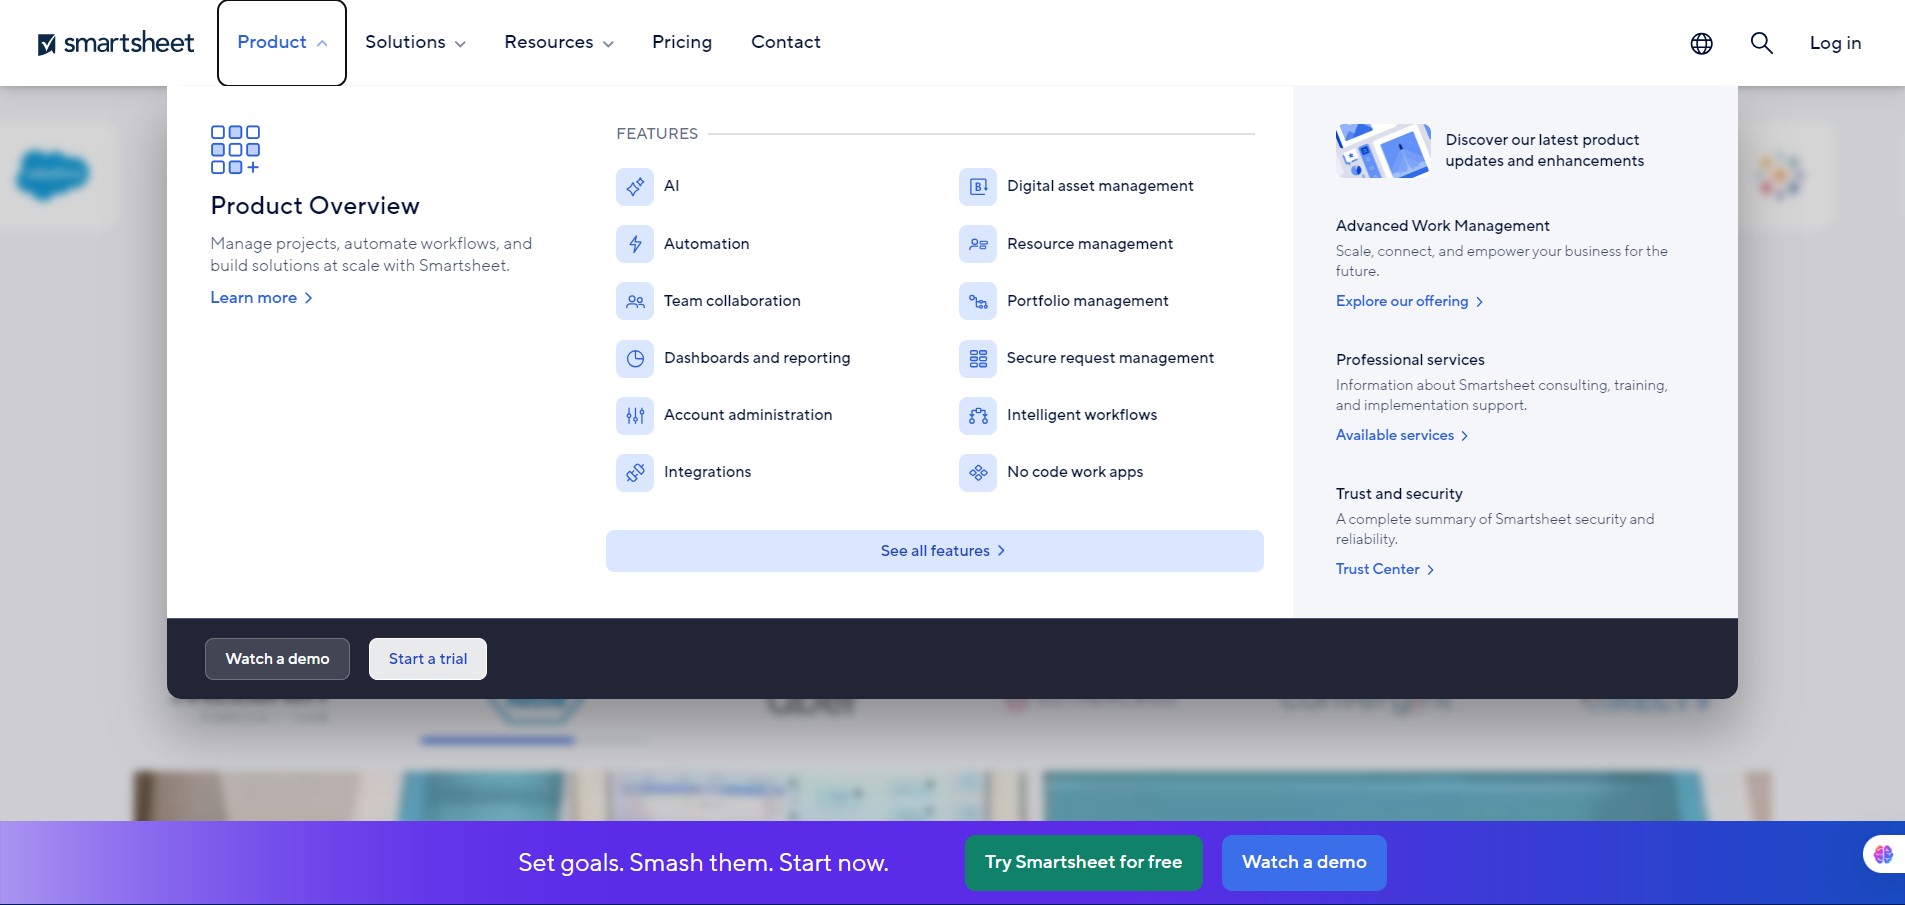Open Dashboards and reporting feature
Screen dimensions: 1905x905
[757, 358]
